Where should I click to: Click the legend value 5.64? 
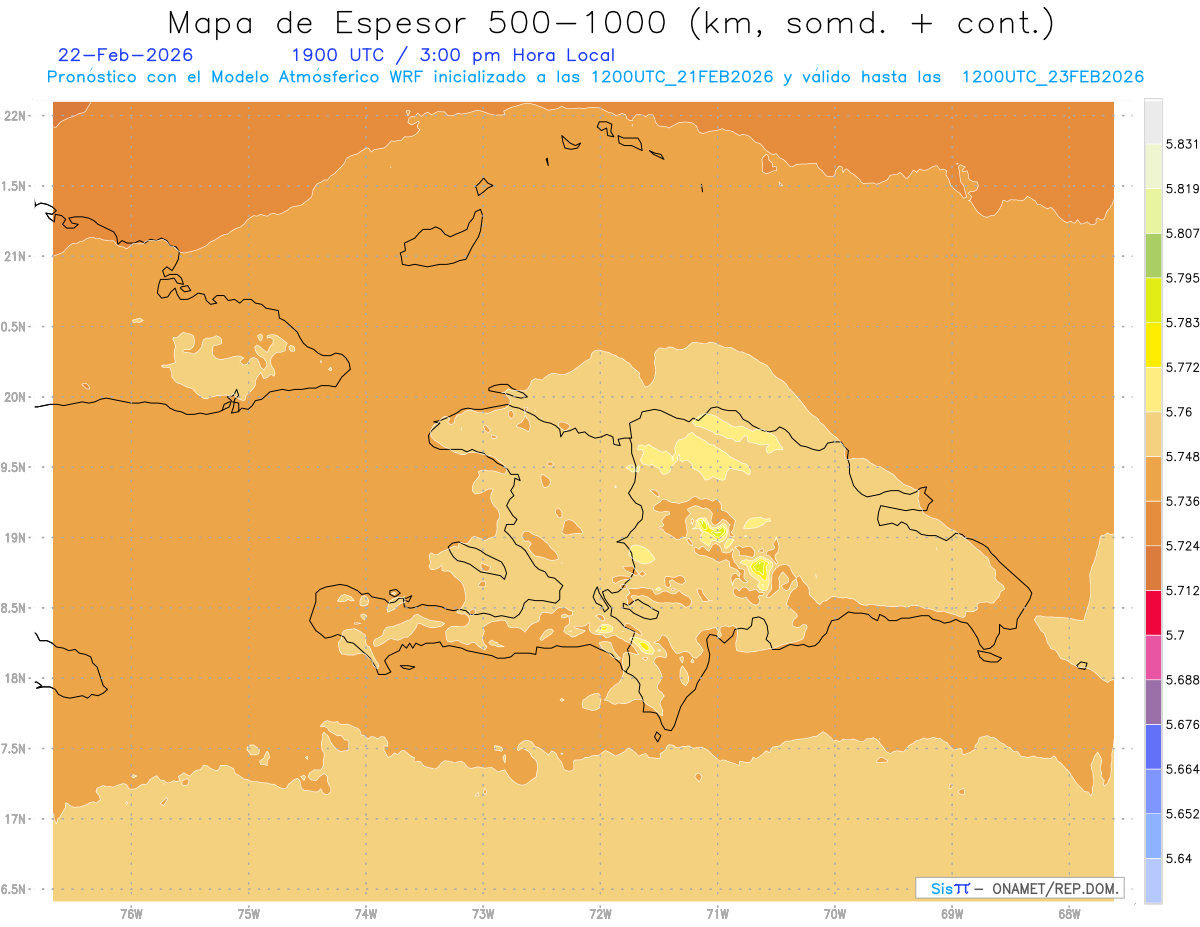click(x=1179, y=859)
